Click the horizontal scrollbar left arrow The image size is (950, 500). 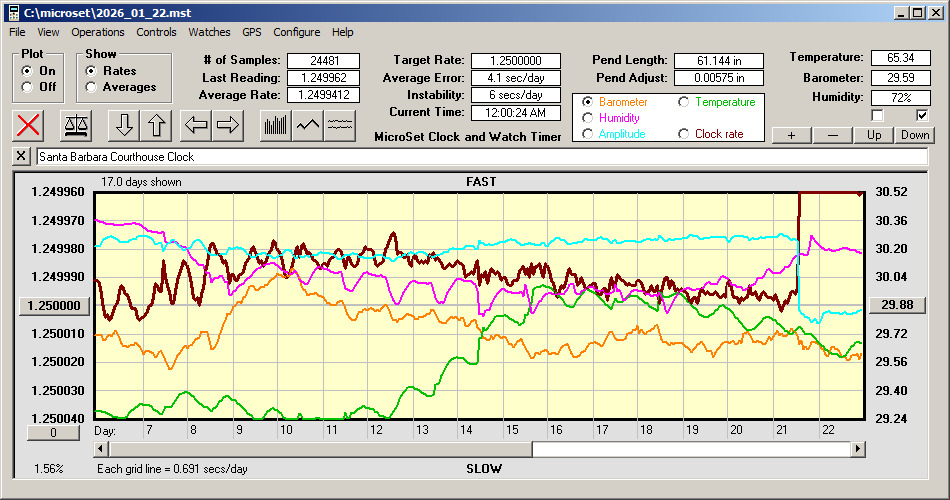coord(103,450)
